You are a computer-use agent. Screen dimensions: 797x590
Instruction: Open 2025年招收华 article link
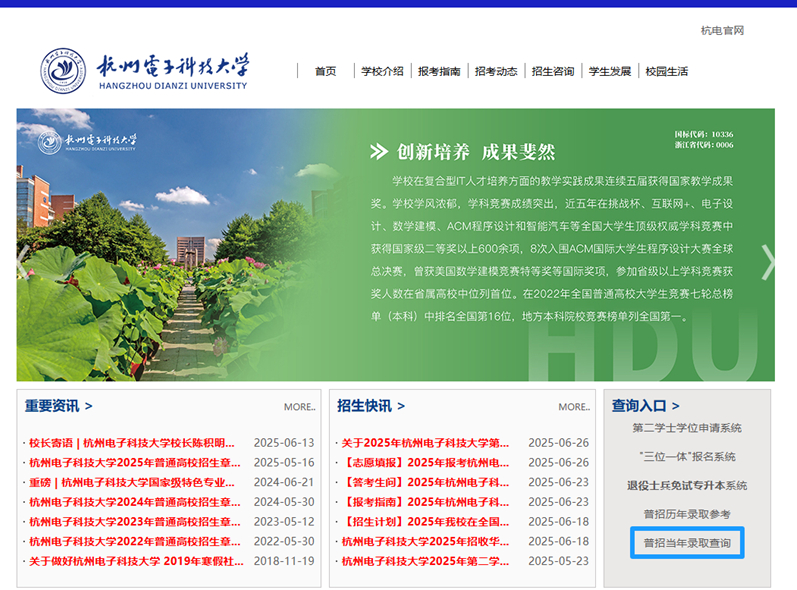(425, 542)
